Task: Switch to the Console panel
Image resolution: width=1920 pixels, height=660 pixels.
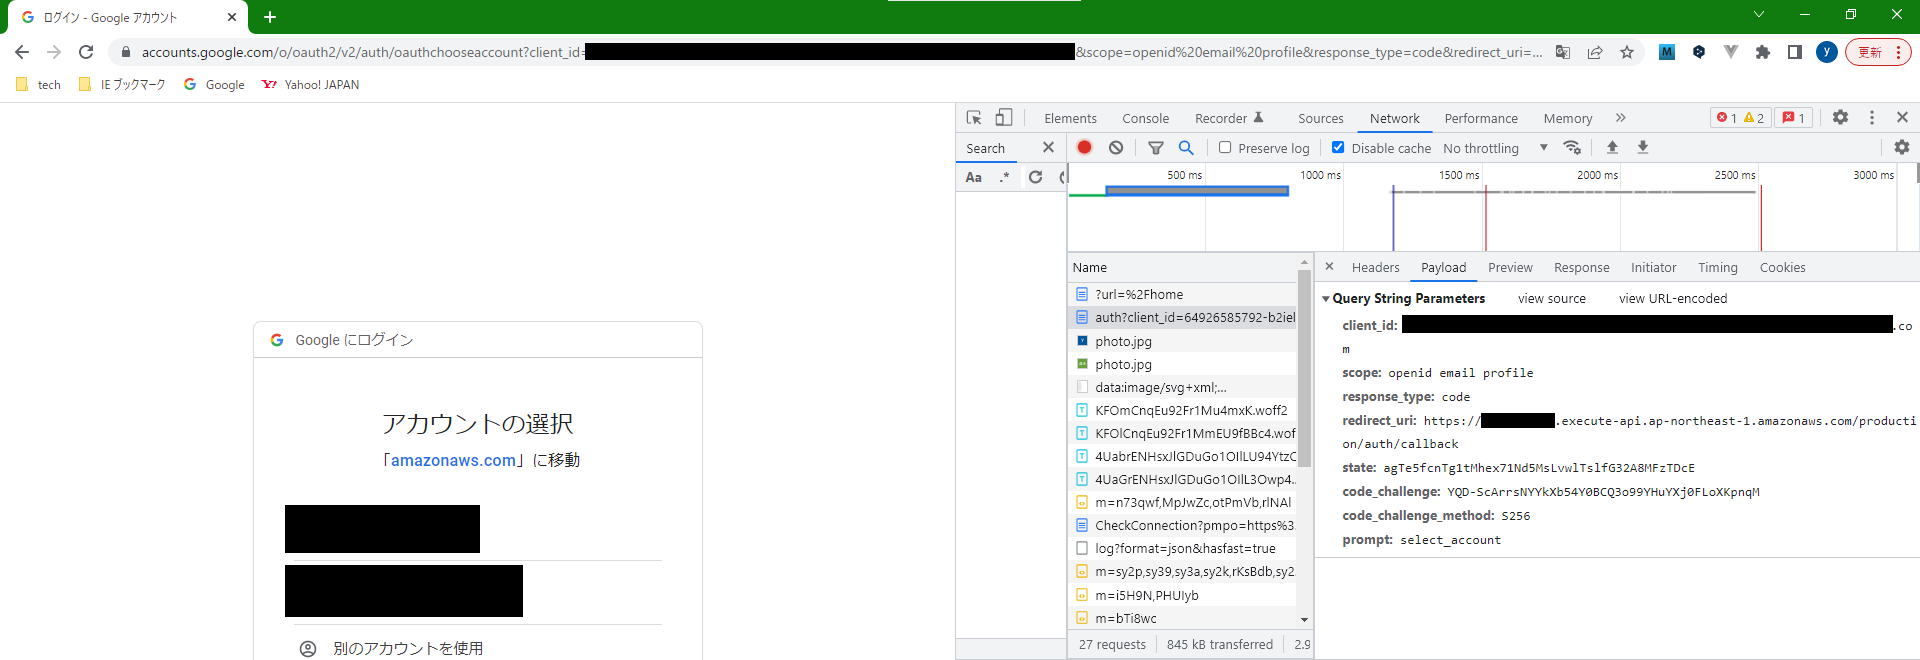Action: (x=1145, y=118)
